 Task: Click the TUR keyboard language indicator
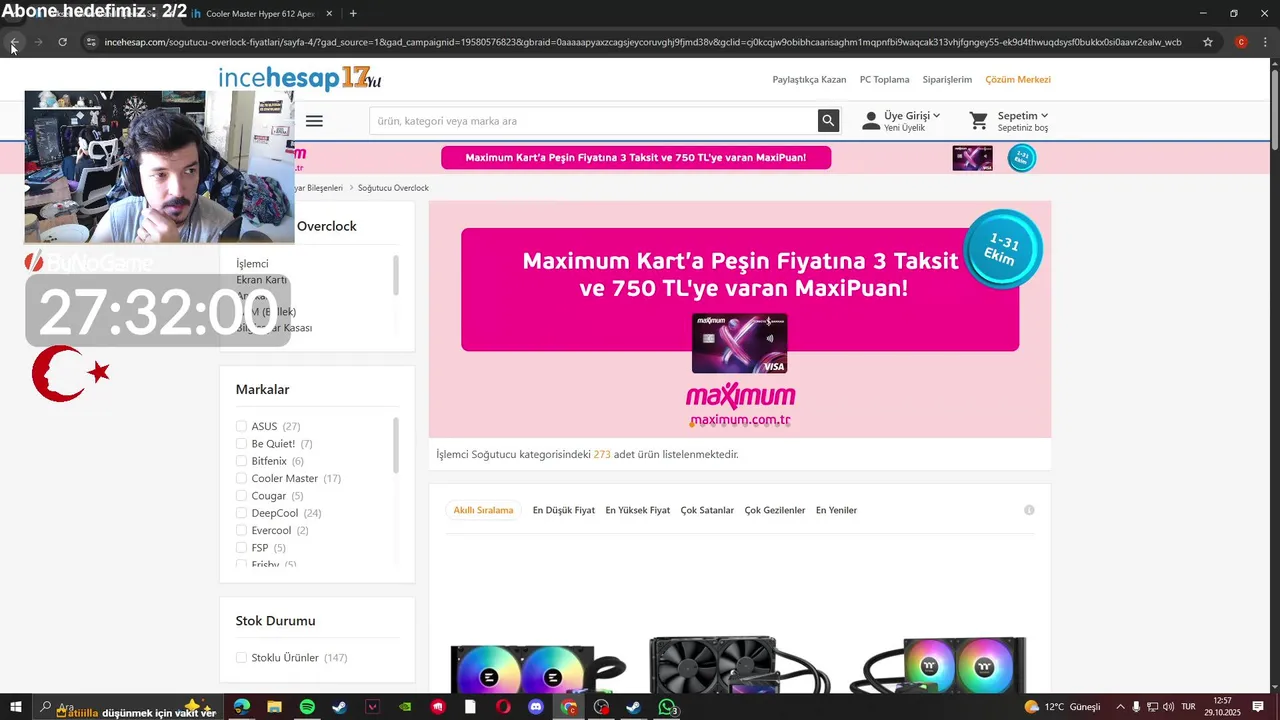(1189, 707)
